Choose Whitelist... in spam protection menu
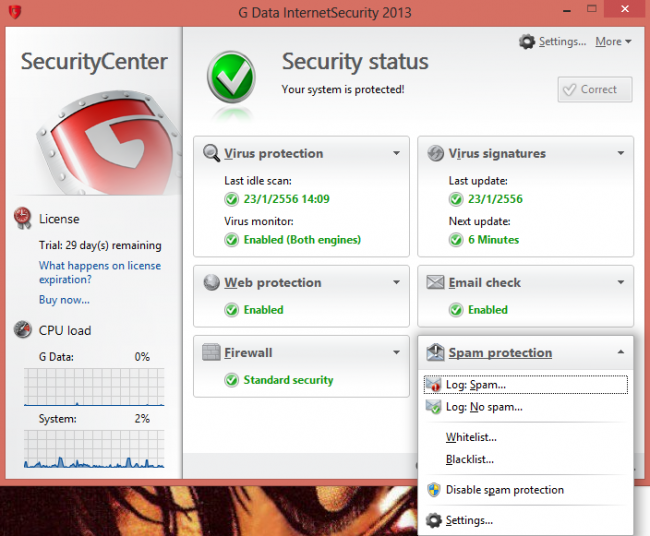650x536 pixels. [x=471, y=437]
